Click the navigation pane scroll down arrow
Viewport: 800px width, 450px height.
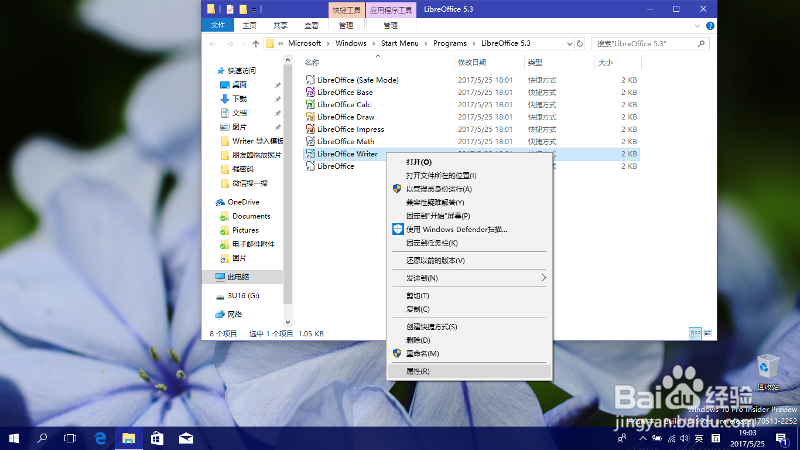click(287, 322)
